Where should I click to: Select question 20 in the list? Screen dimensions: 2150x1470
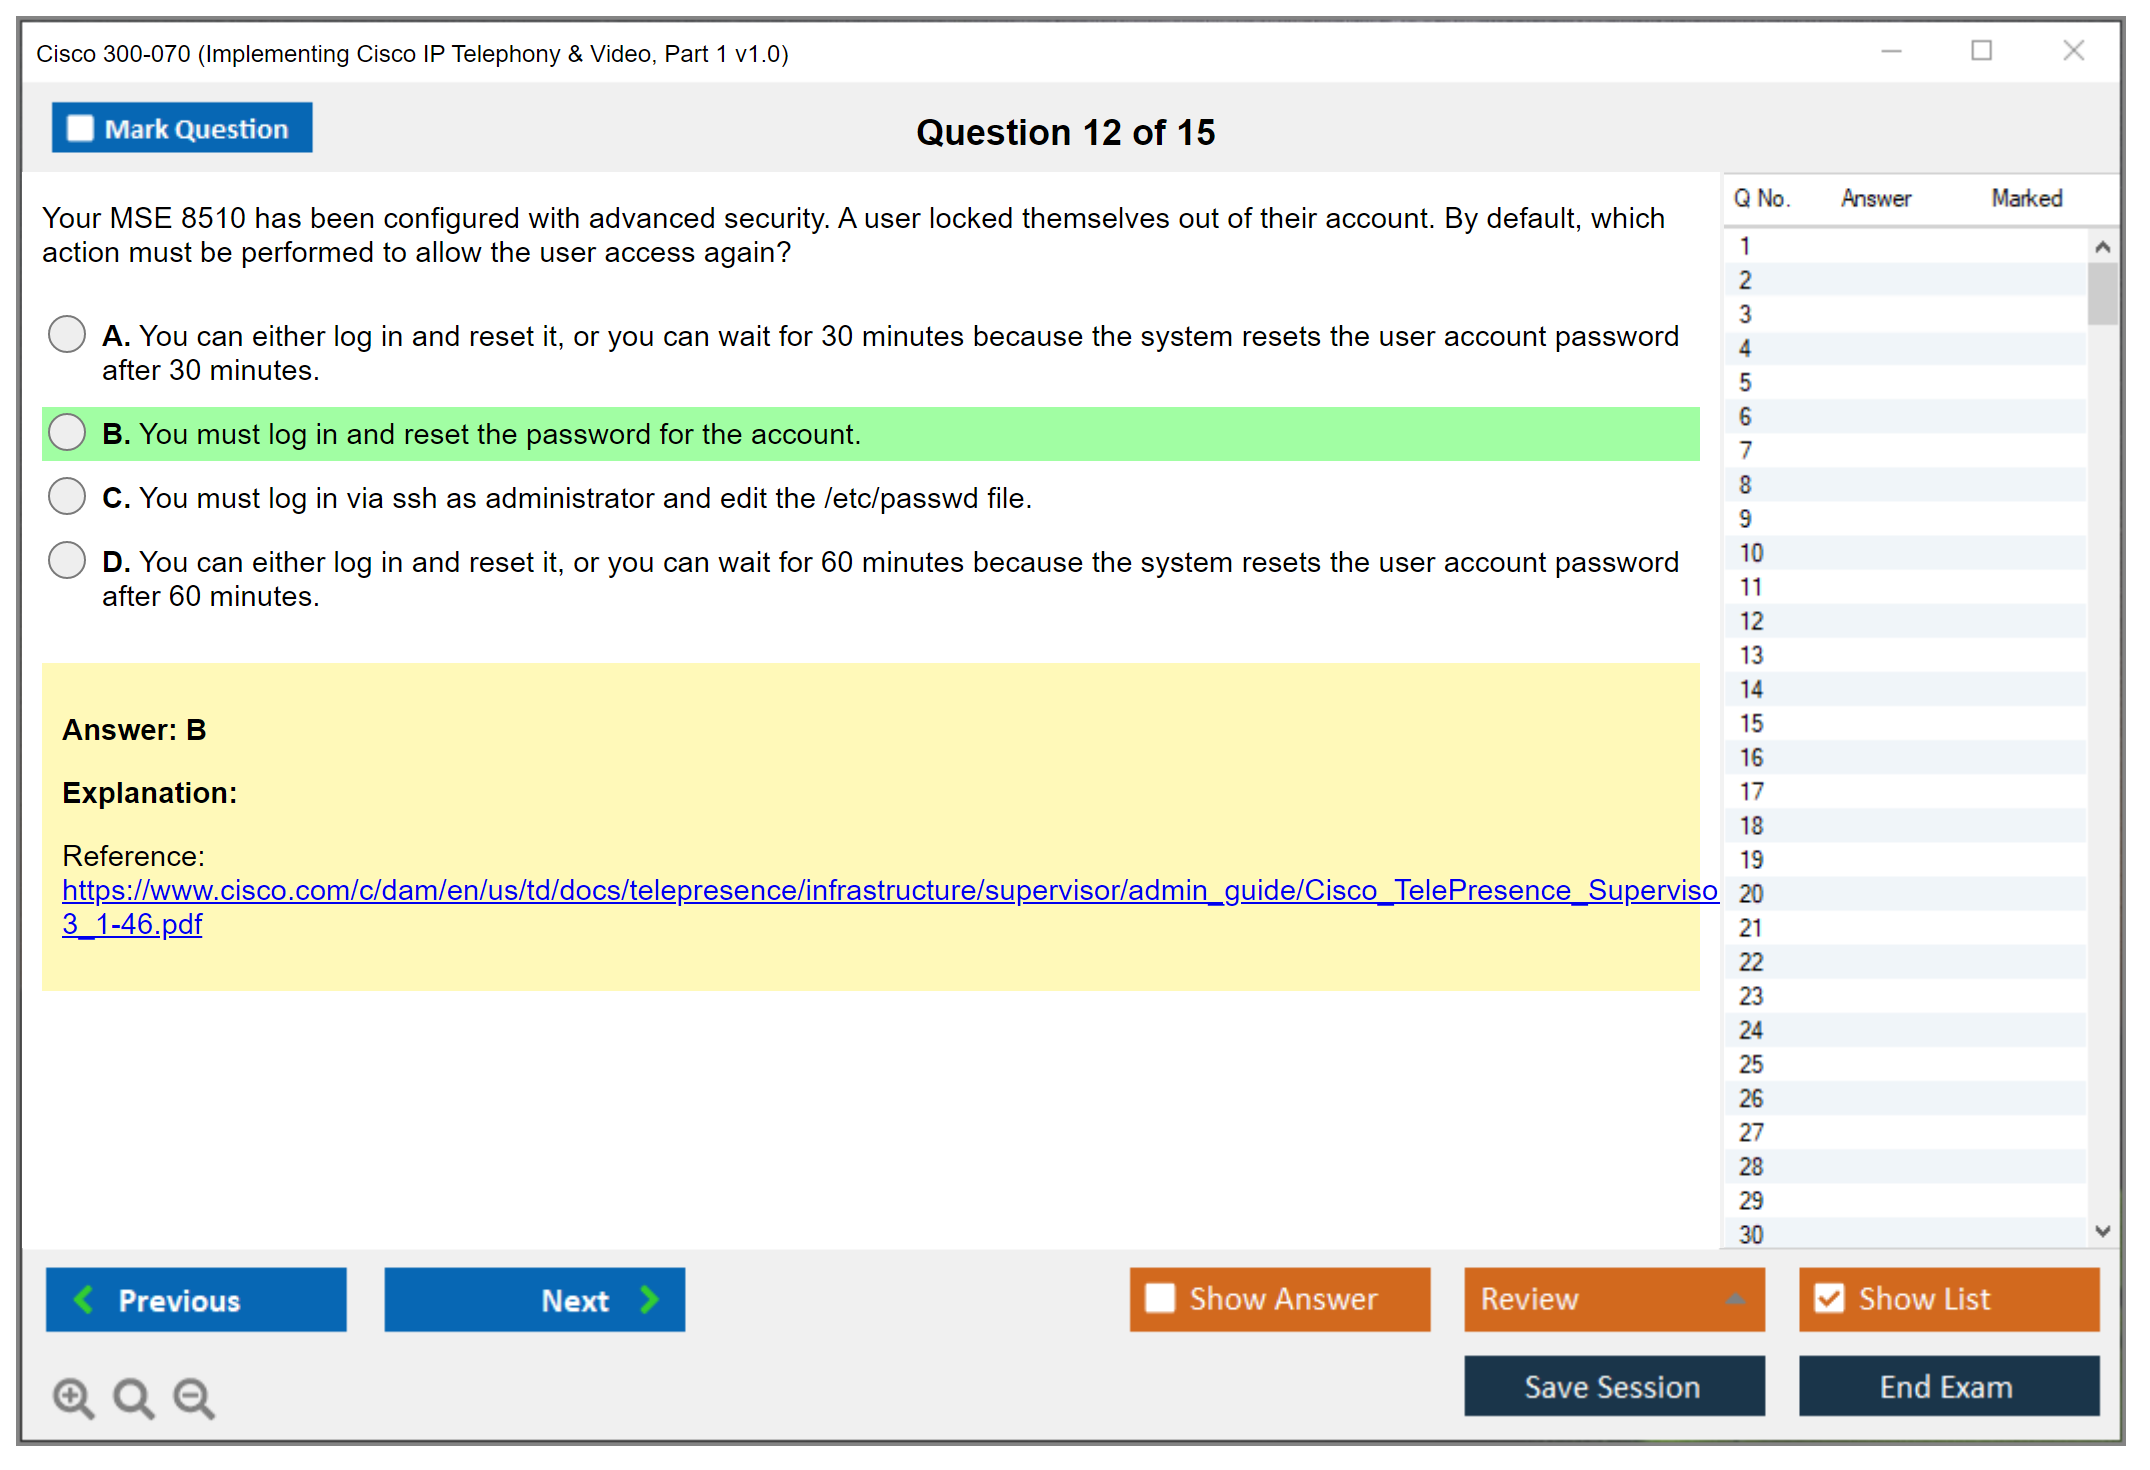click(x=1751, y=893)
